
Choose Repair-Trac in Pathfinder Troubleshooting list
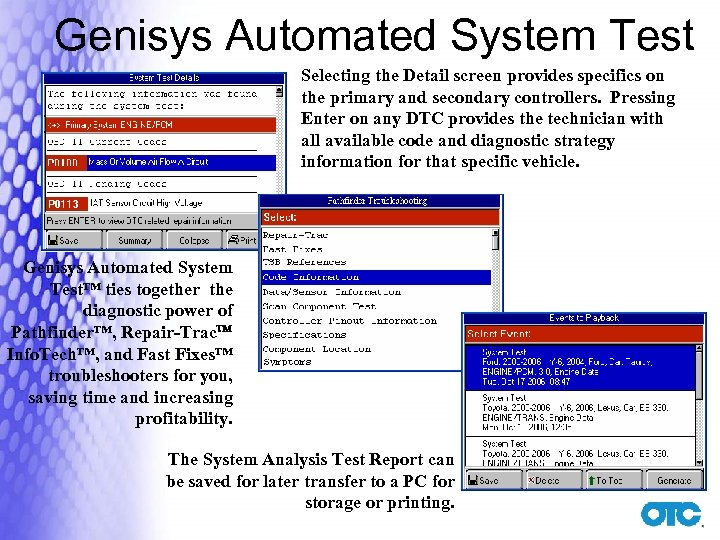click(x=295, y=235)
